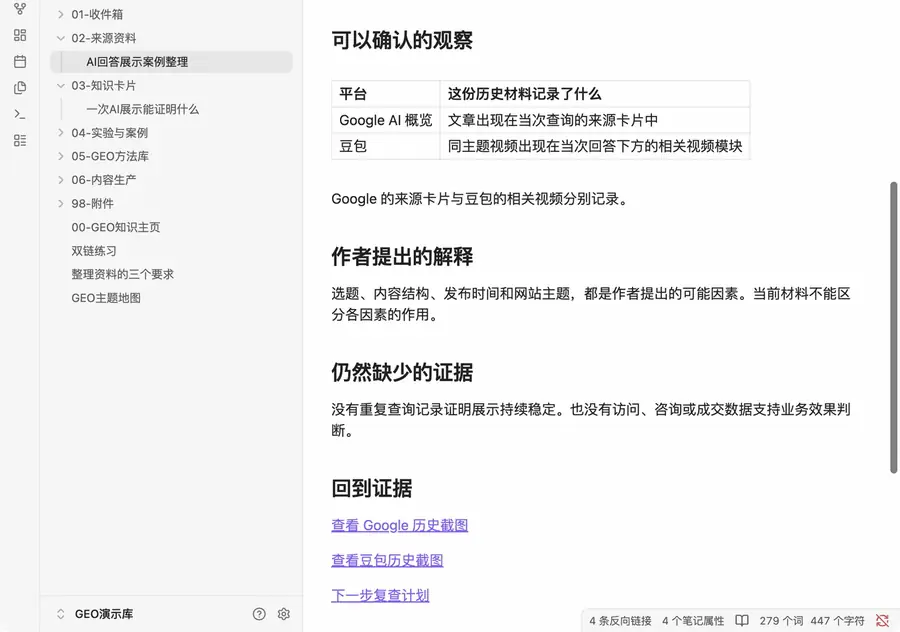Image resolution: width=900 pixels, height=632 pixels.
Task: Select the note AI回答展示案例整理
Action: point(171,62)
